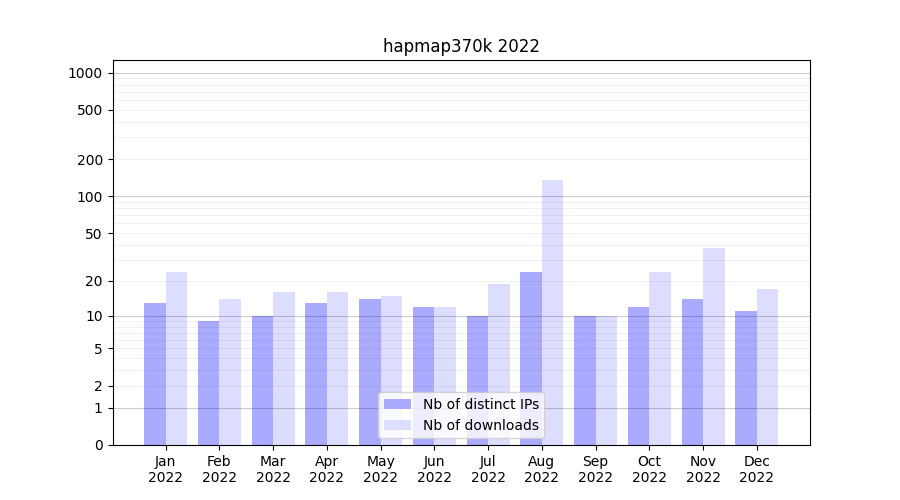This screenshot has width=900, height=500.
Task: Click the 'Nb of distinct IPs' legend color swatch
Action: (397, 404)
